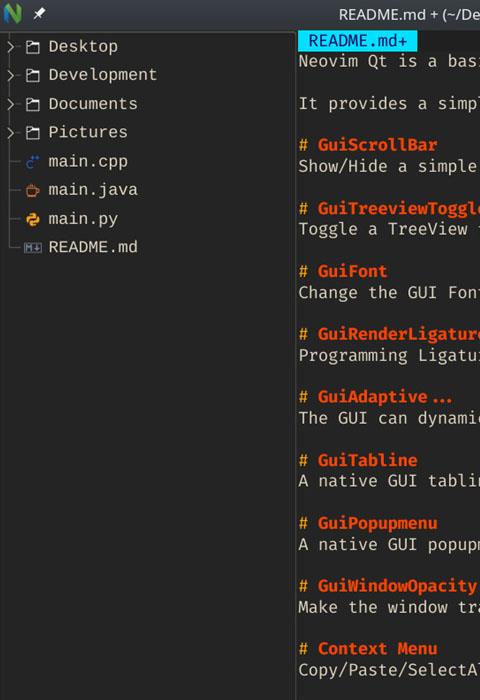Expand the Pictures folder chevron
This screenshot has height=700, width=480.
(11, 132)
